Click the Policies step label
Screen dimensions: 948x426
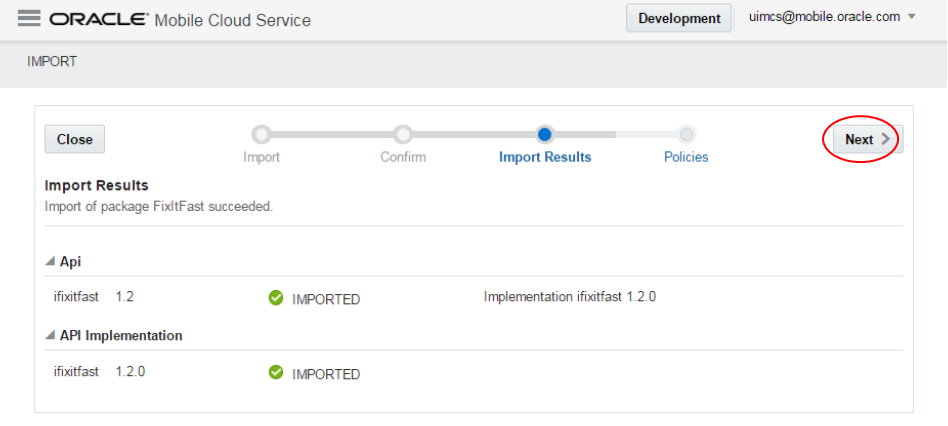686,157
